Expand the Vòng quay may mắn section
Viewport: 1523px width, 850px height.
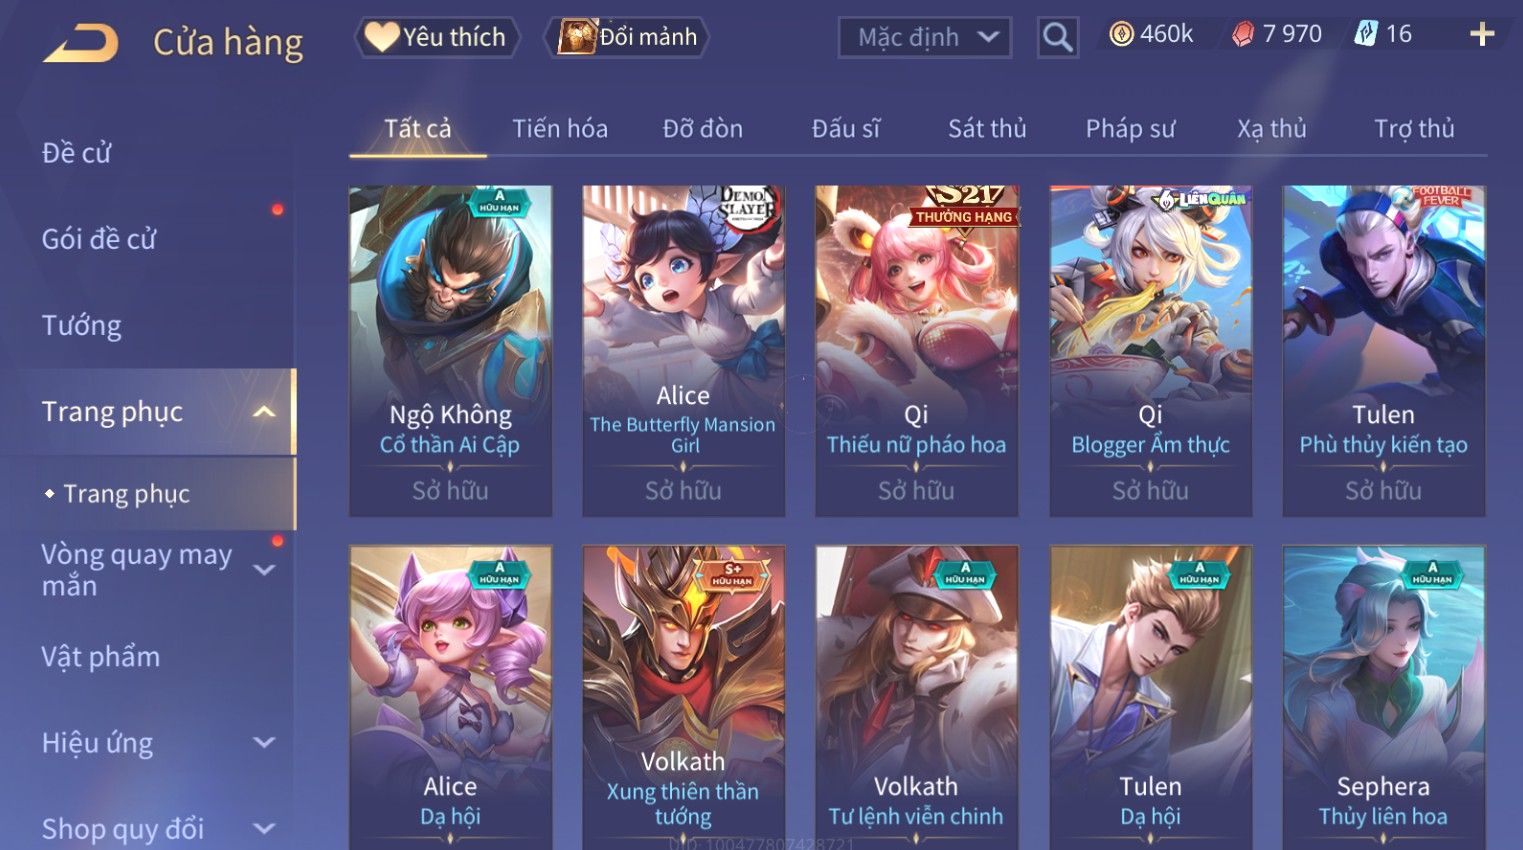pos(264,570)
